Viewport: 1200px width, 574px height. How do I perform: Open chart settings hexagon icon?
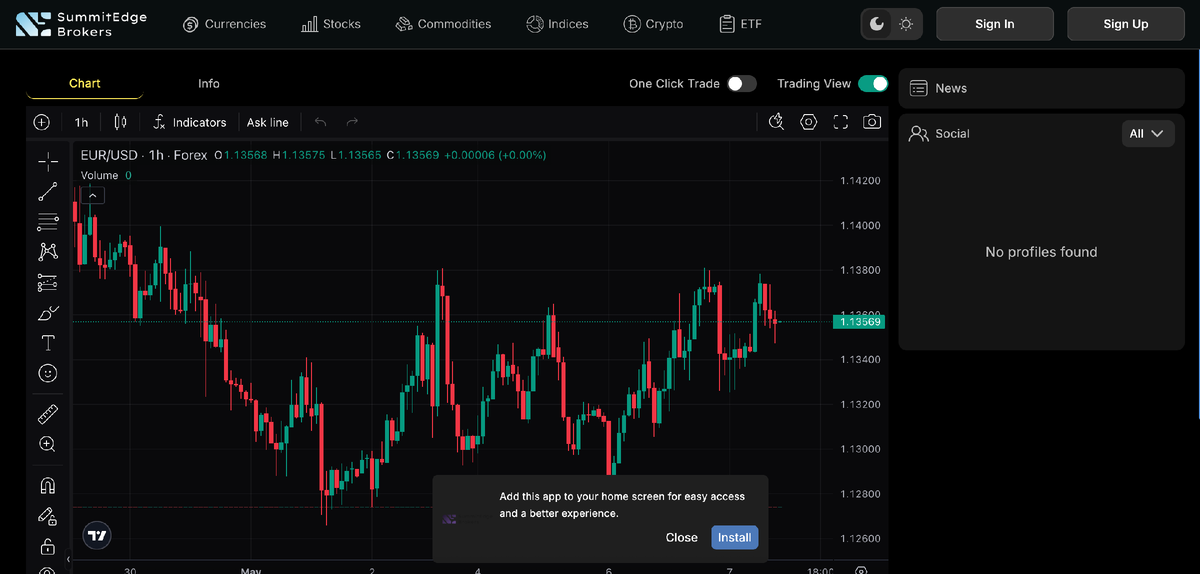pyautogui.click(x=808, y=122)
